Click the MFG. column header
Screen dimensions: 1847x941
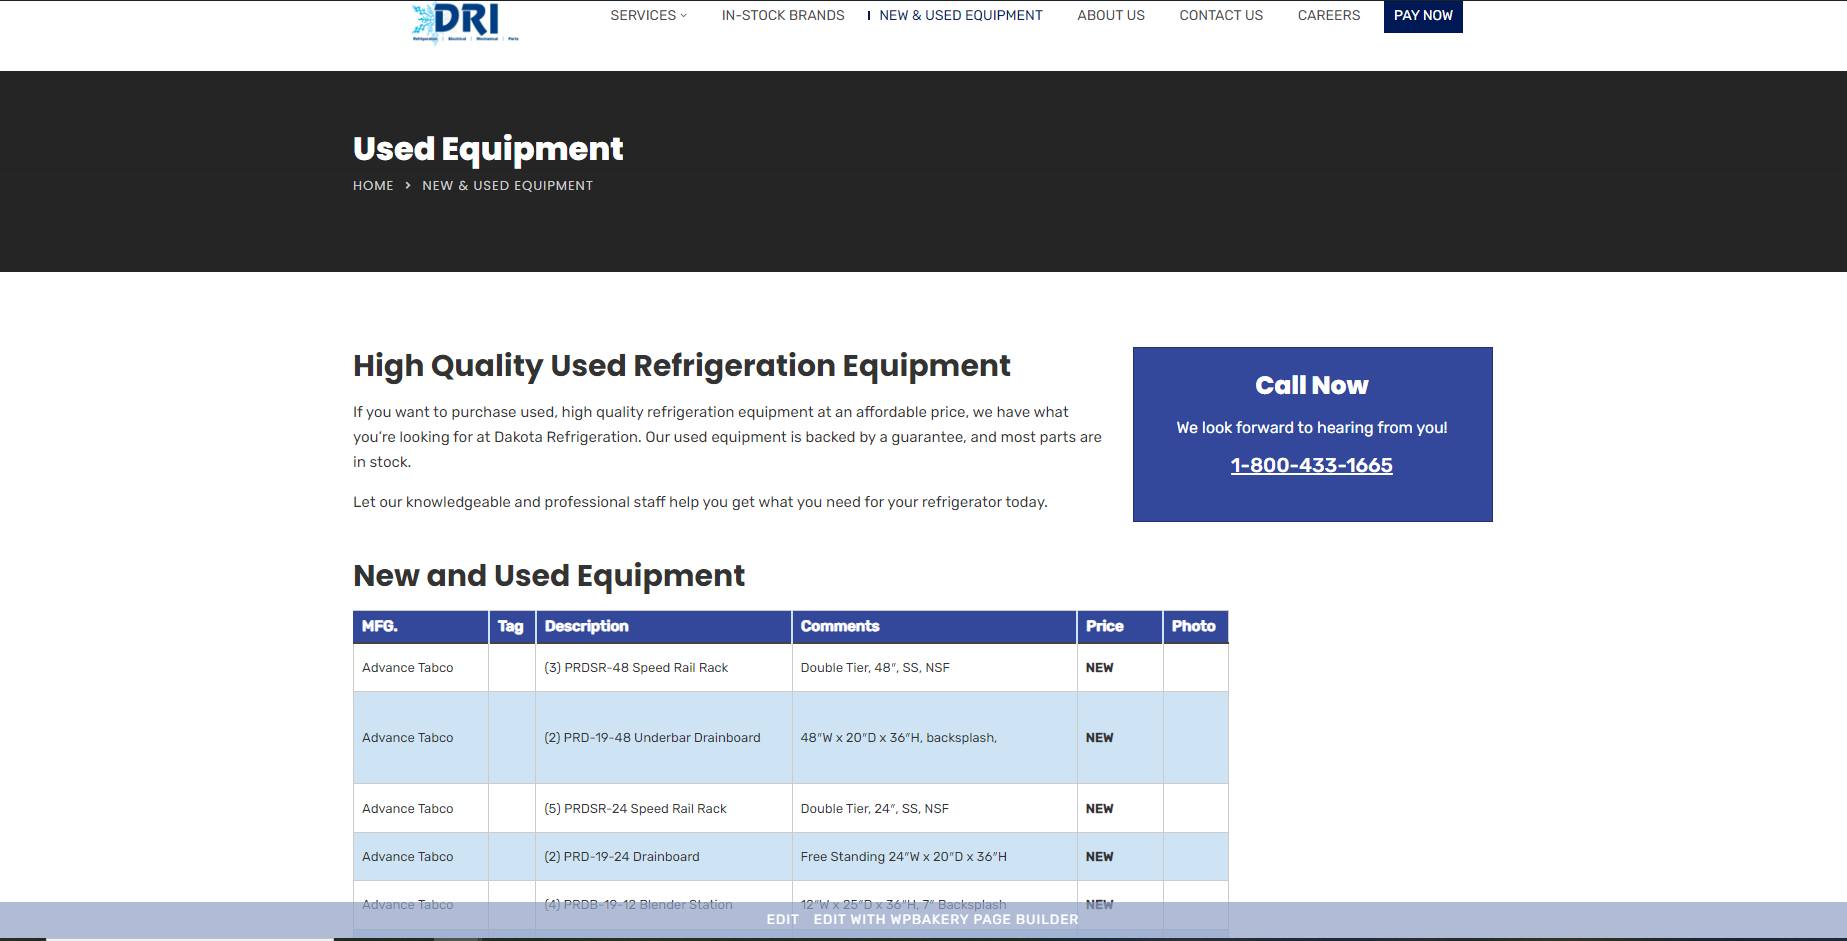(x=380, y=627)
